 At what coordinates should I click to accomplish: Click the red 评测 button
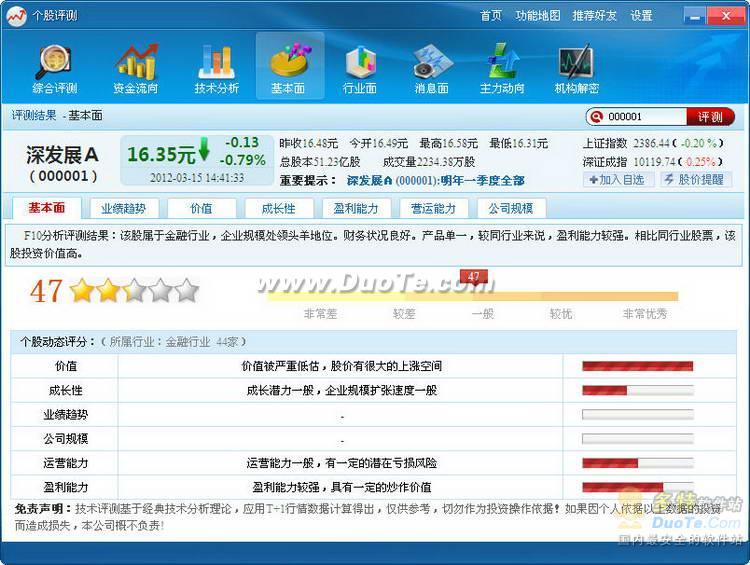[x=710, y=117]
